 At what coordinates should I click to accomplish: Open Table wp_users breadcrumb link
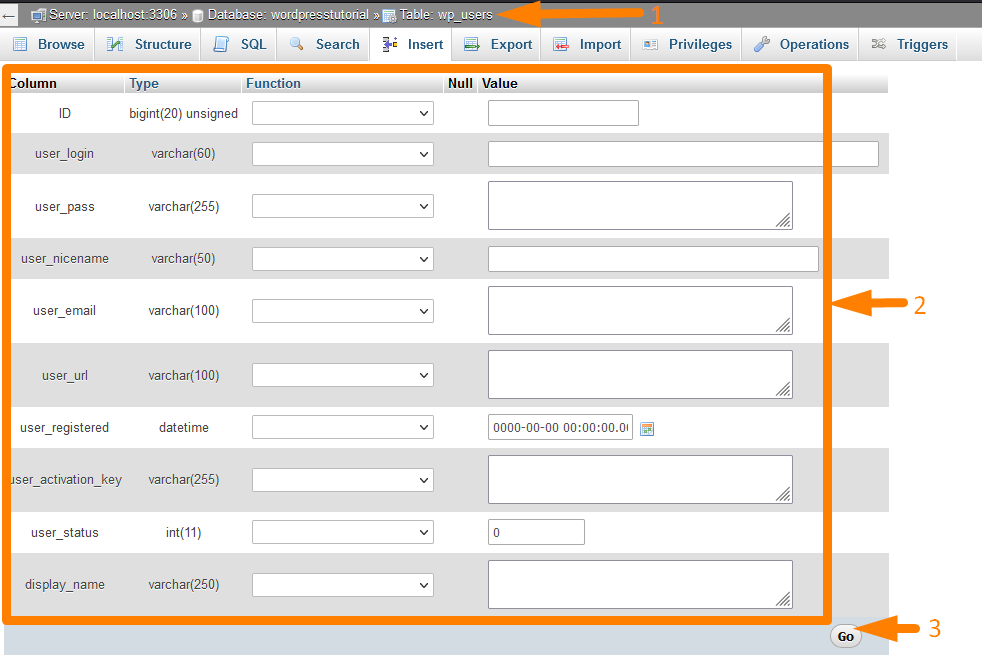[446, 15]
